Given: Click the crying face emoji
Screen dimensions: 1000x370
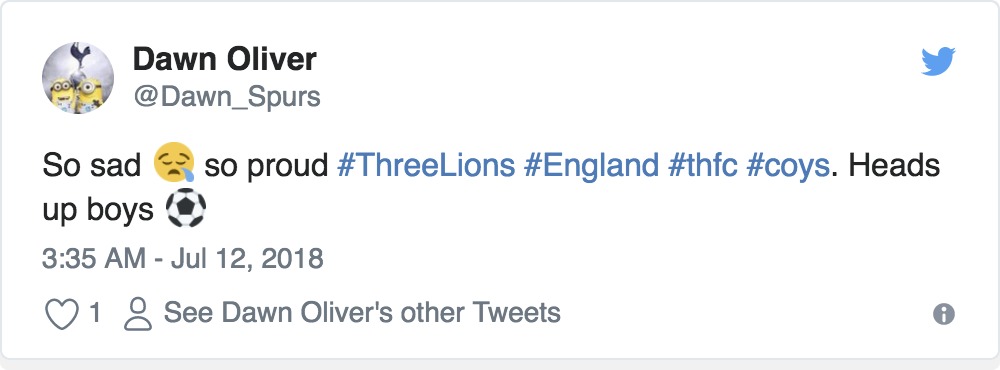Looking at the screenshot, I should point(174,163).
